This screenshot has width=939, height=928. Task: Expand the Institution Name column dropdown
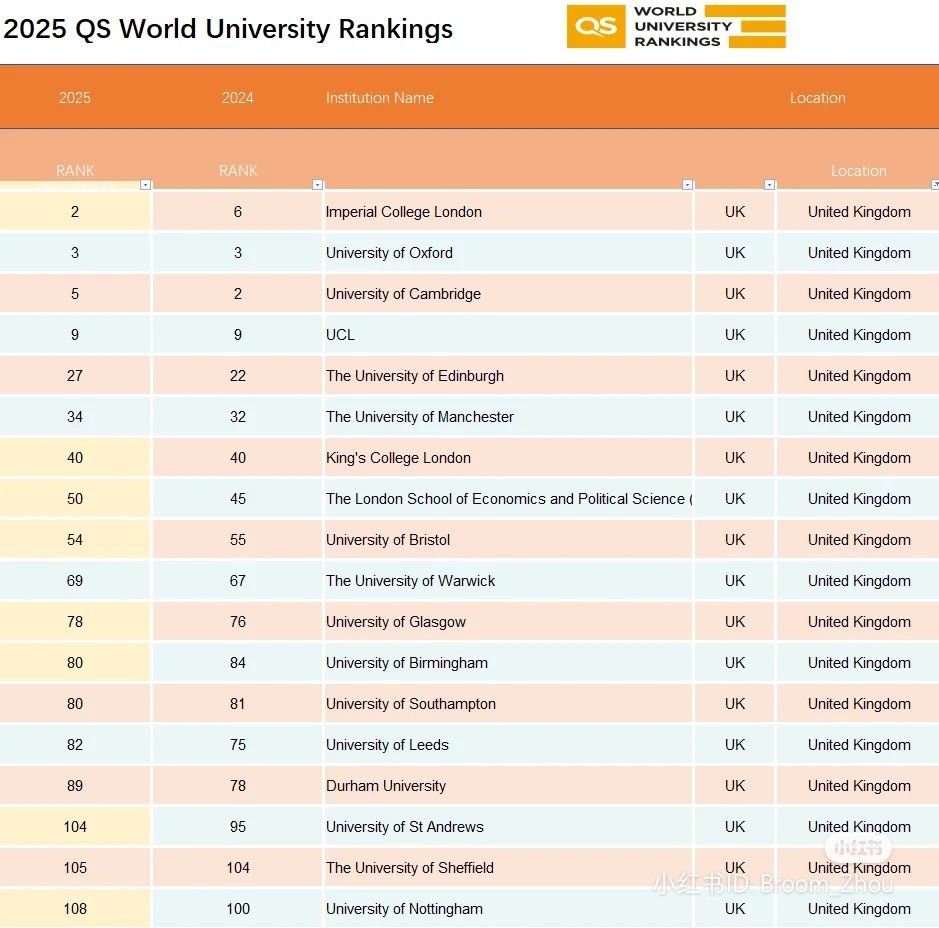point(687,184)
